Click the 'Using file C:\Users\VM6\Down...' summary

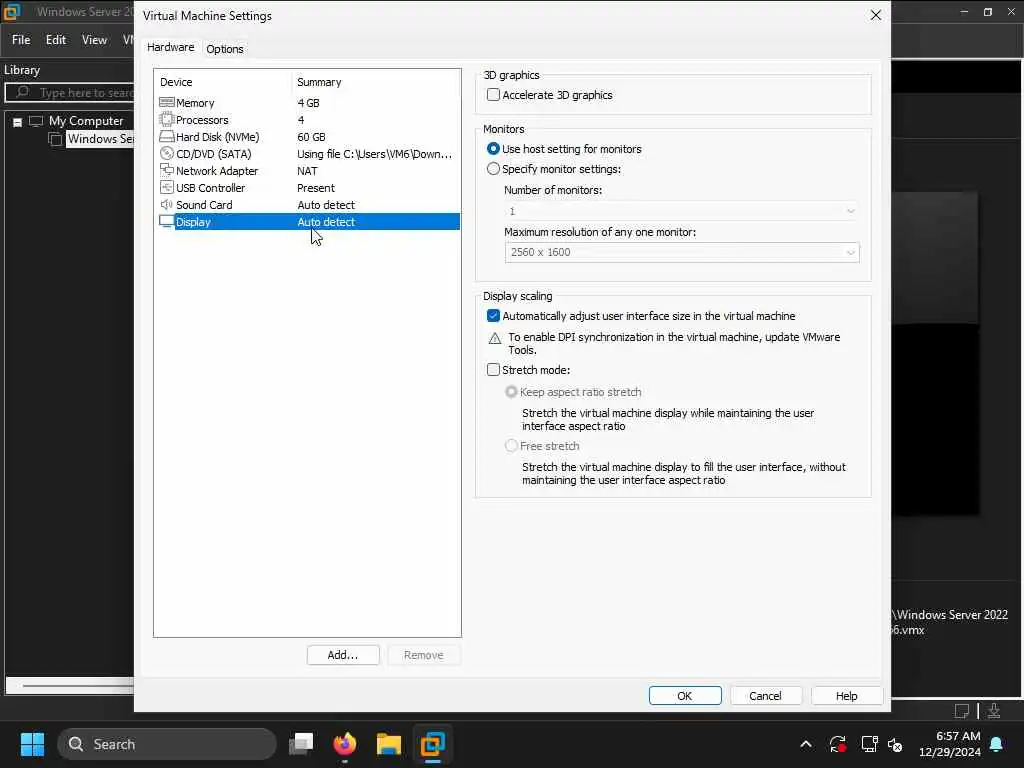375,154
